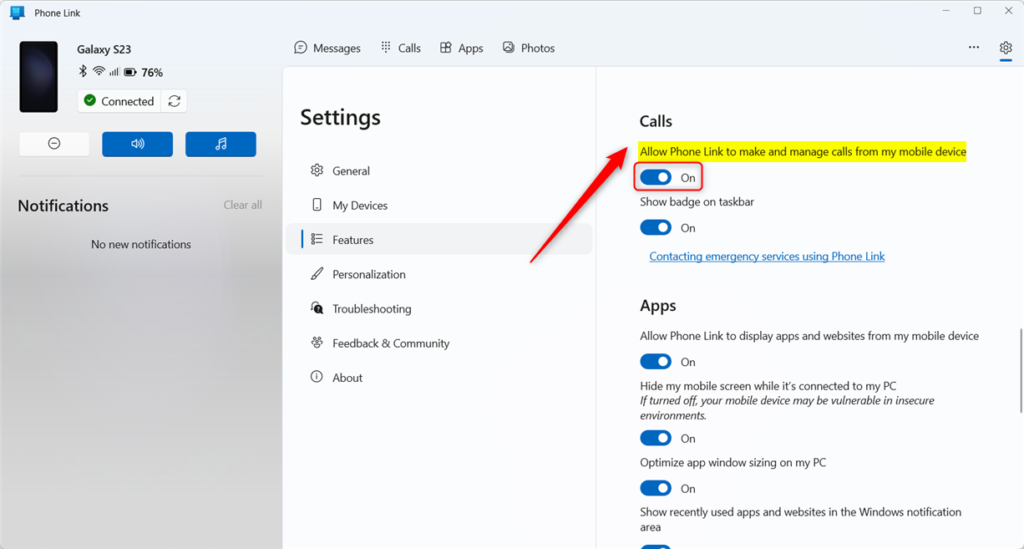Click the music note audio player button
The image size is (1024, 549).
[221, 144]
